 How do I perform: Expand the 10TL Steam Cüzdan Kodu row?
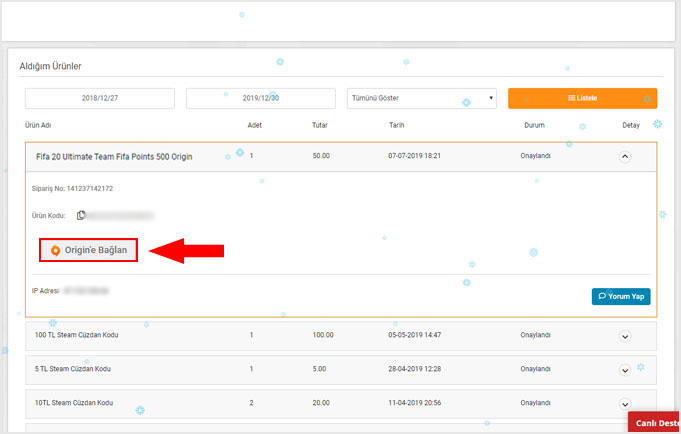point(625,404)
